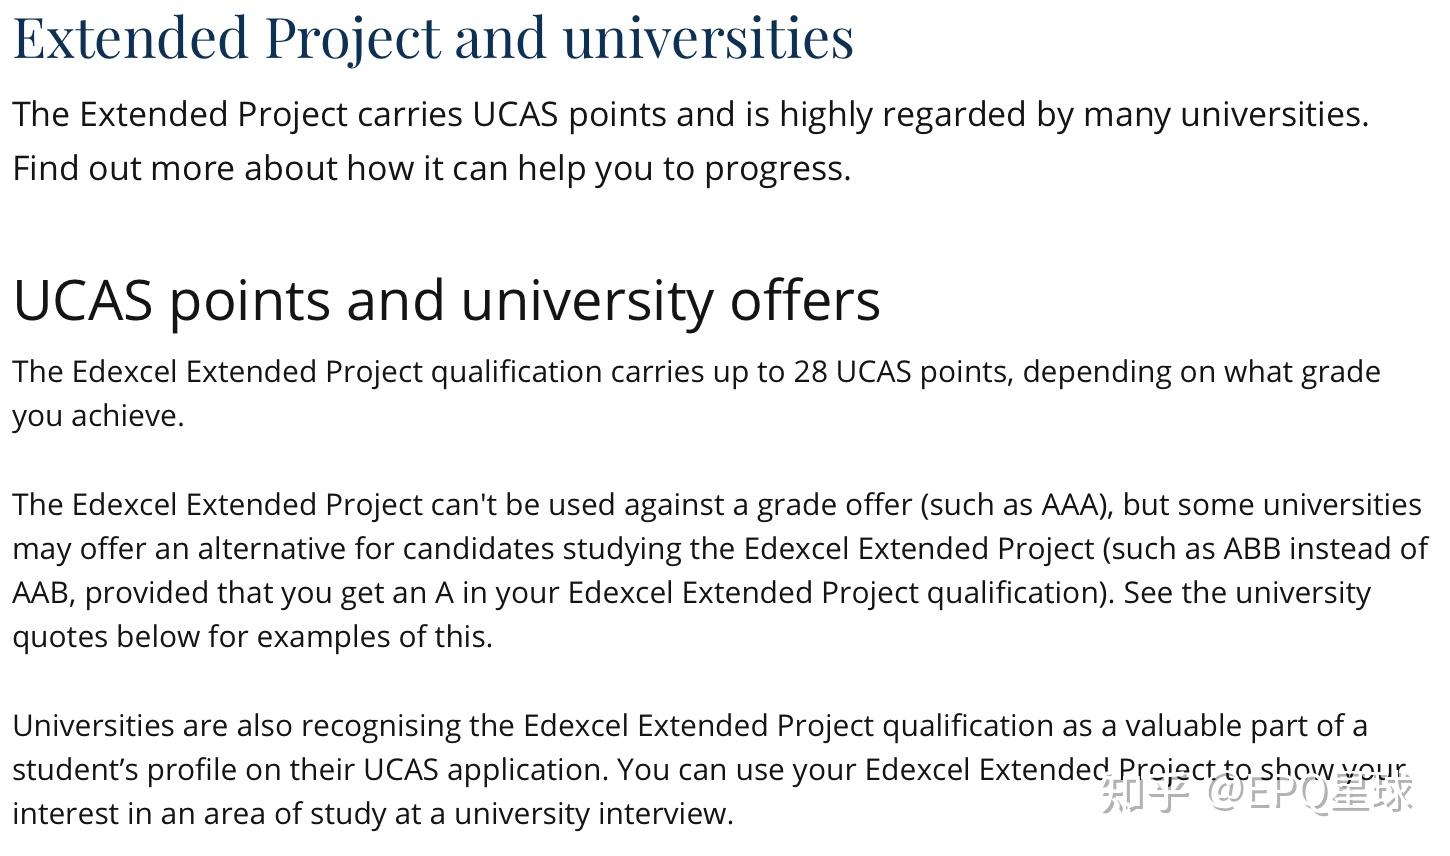Click the words "UCAS application." in the last paragraph

pyautogui.click(x=485, y=769)
